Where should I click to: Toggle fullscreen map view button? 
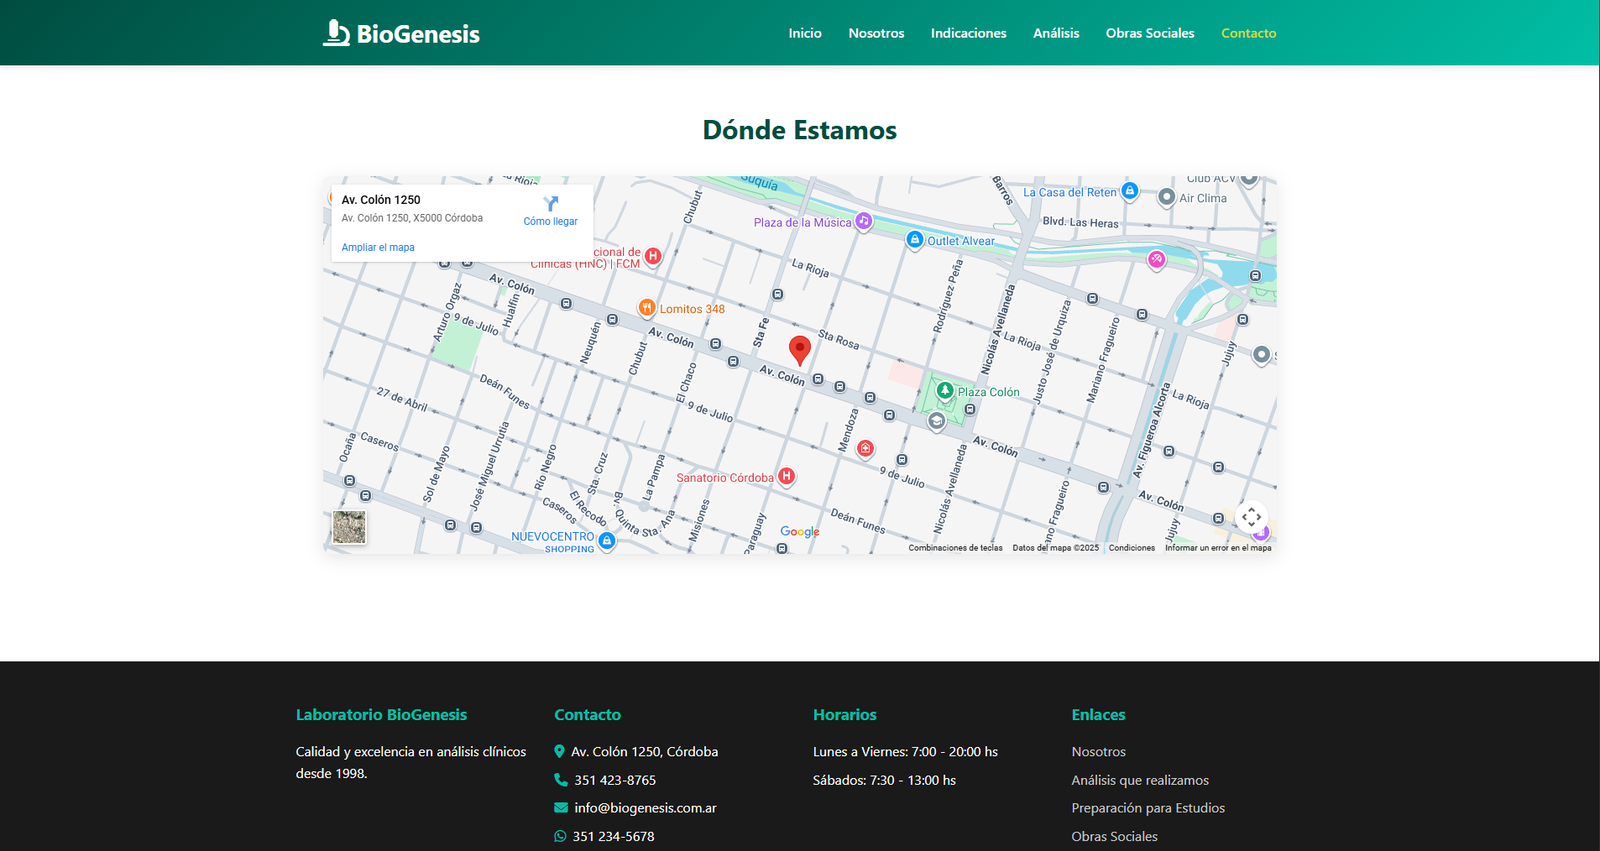[1251, 517]
